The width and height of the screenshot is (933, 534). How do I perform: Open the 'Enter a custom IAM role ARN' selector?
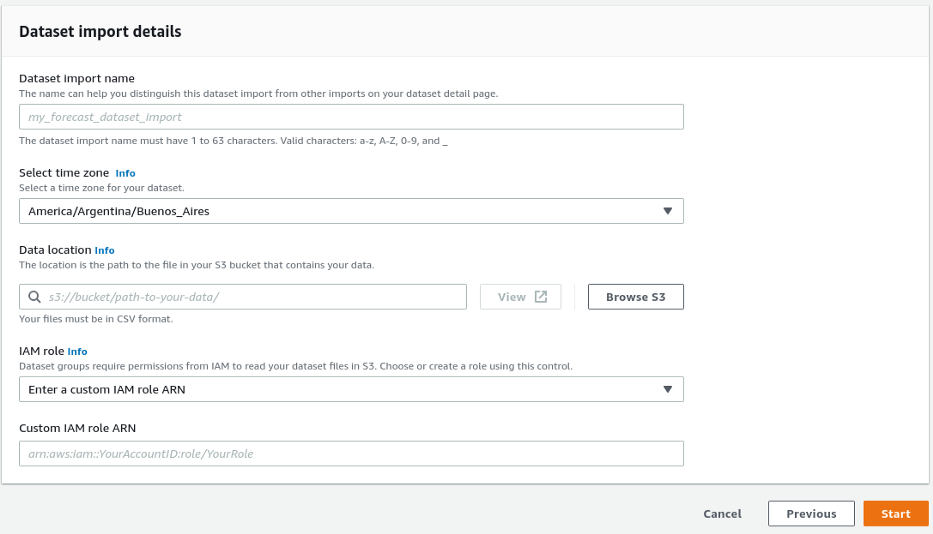(x=350, y=390)
